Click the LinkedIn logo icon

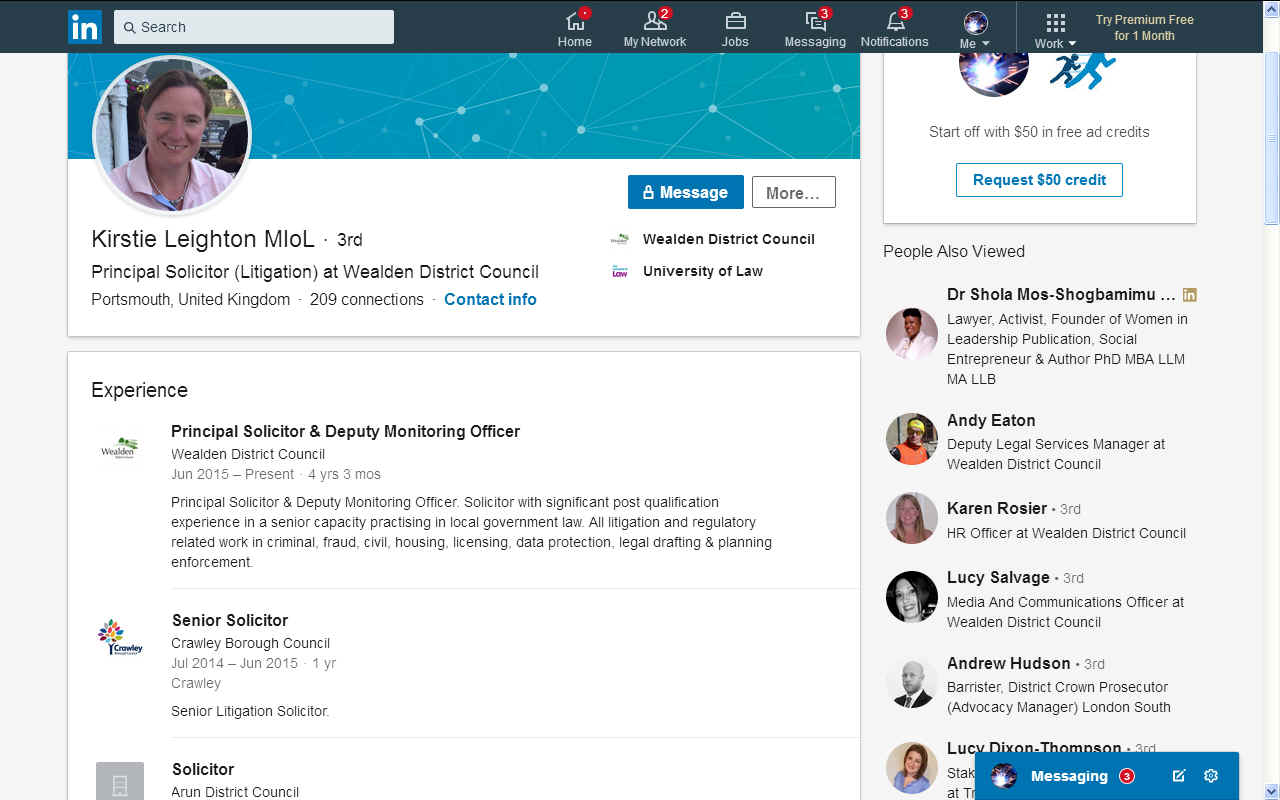85,27
